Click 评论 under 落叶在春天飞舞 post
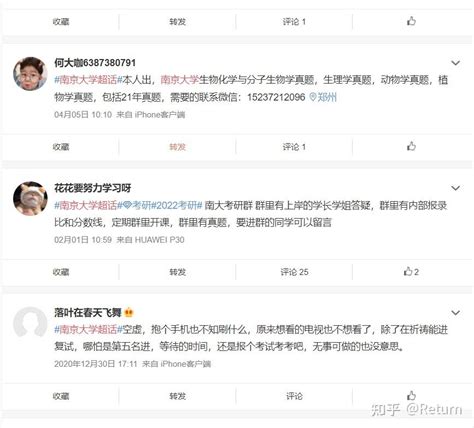This screenshot has width=474, height=428. point(294,396)
